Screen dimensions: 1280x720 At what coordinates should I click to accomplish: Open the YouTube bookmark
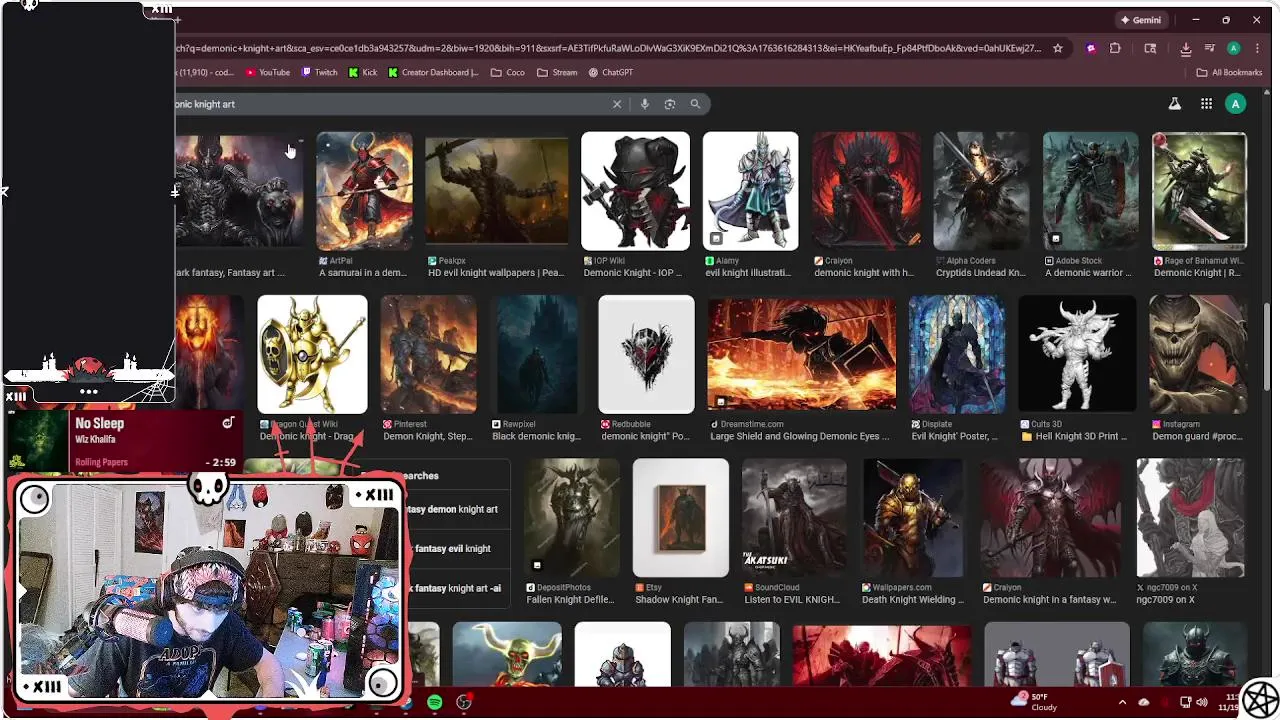pos(267,72)
